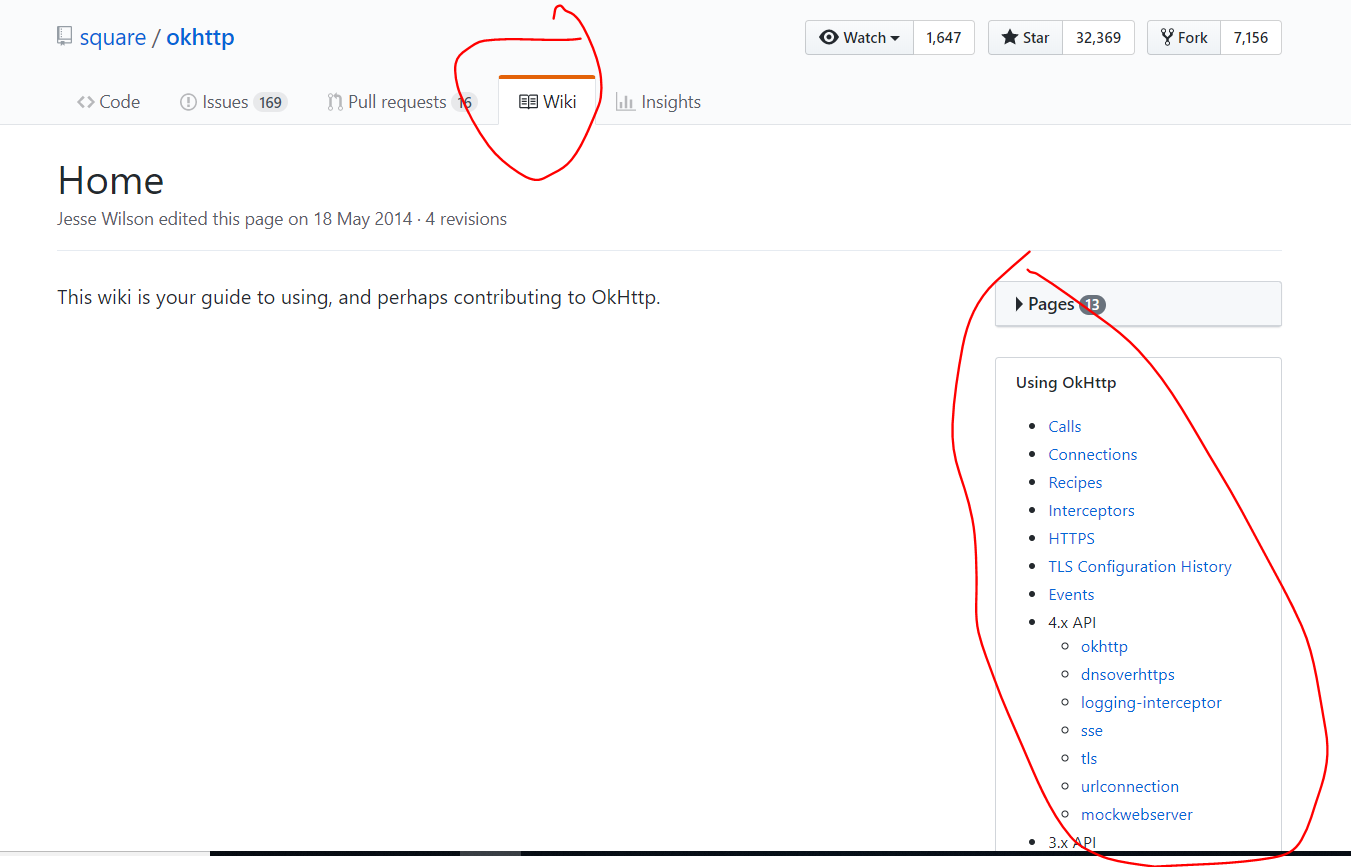Open the Recipes wiki page

[x=1075, y=482]
